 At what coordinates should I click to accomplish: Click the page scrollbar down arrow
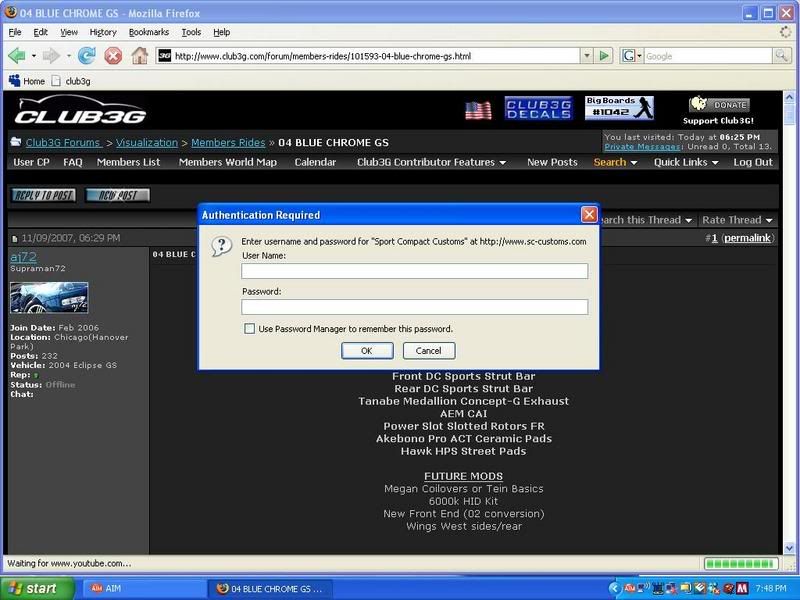[x=789, y=548]
